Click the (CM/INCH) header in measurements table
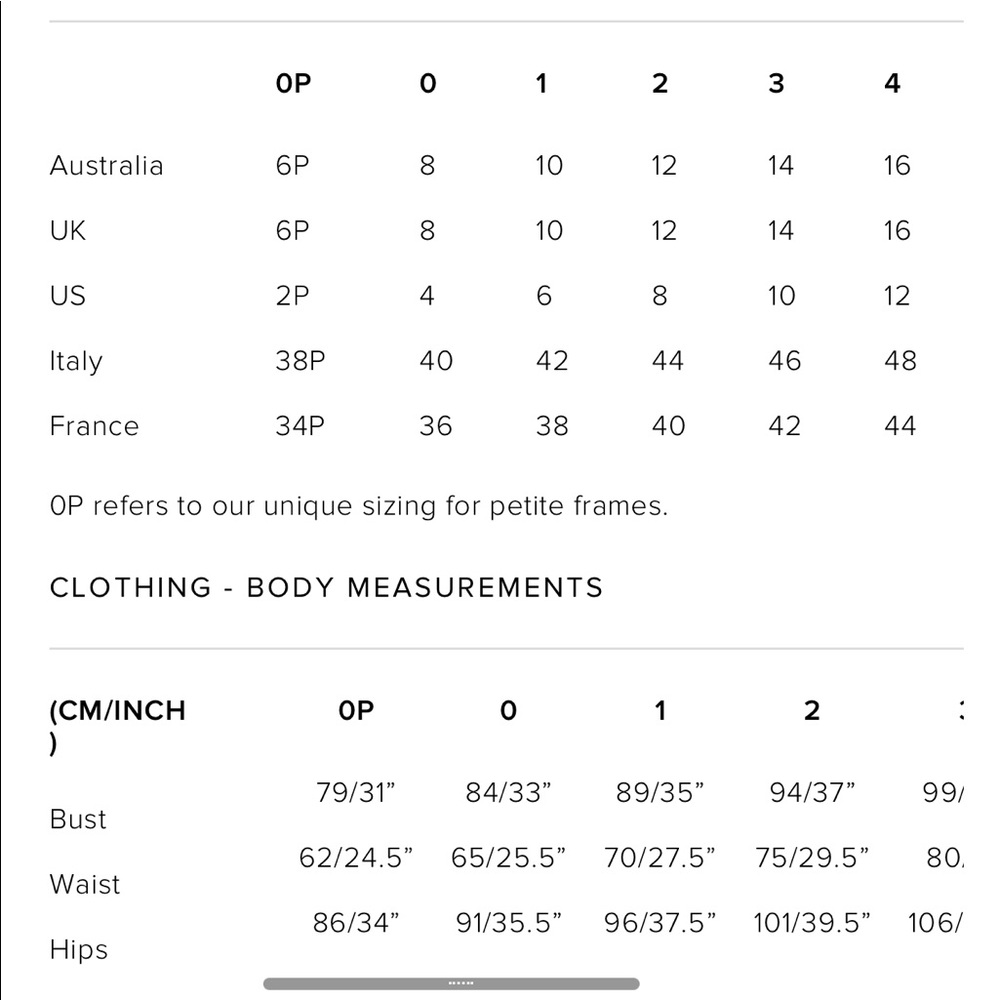 118,727
